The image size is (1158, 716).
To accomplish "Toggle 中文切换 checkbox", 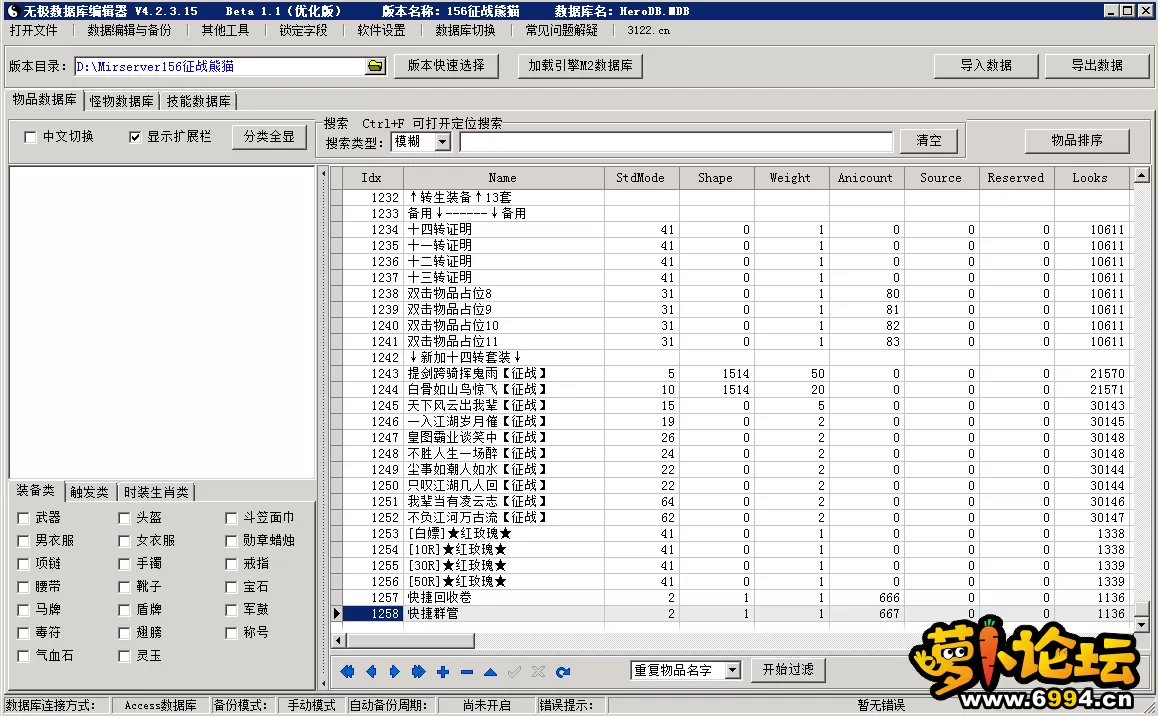I will point(30,137).
